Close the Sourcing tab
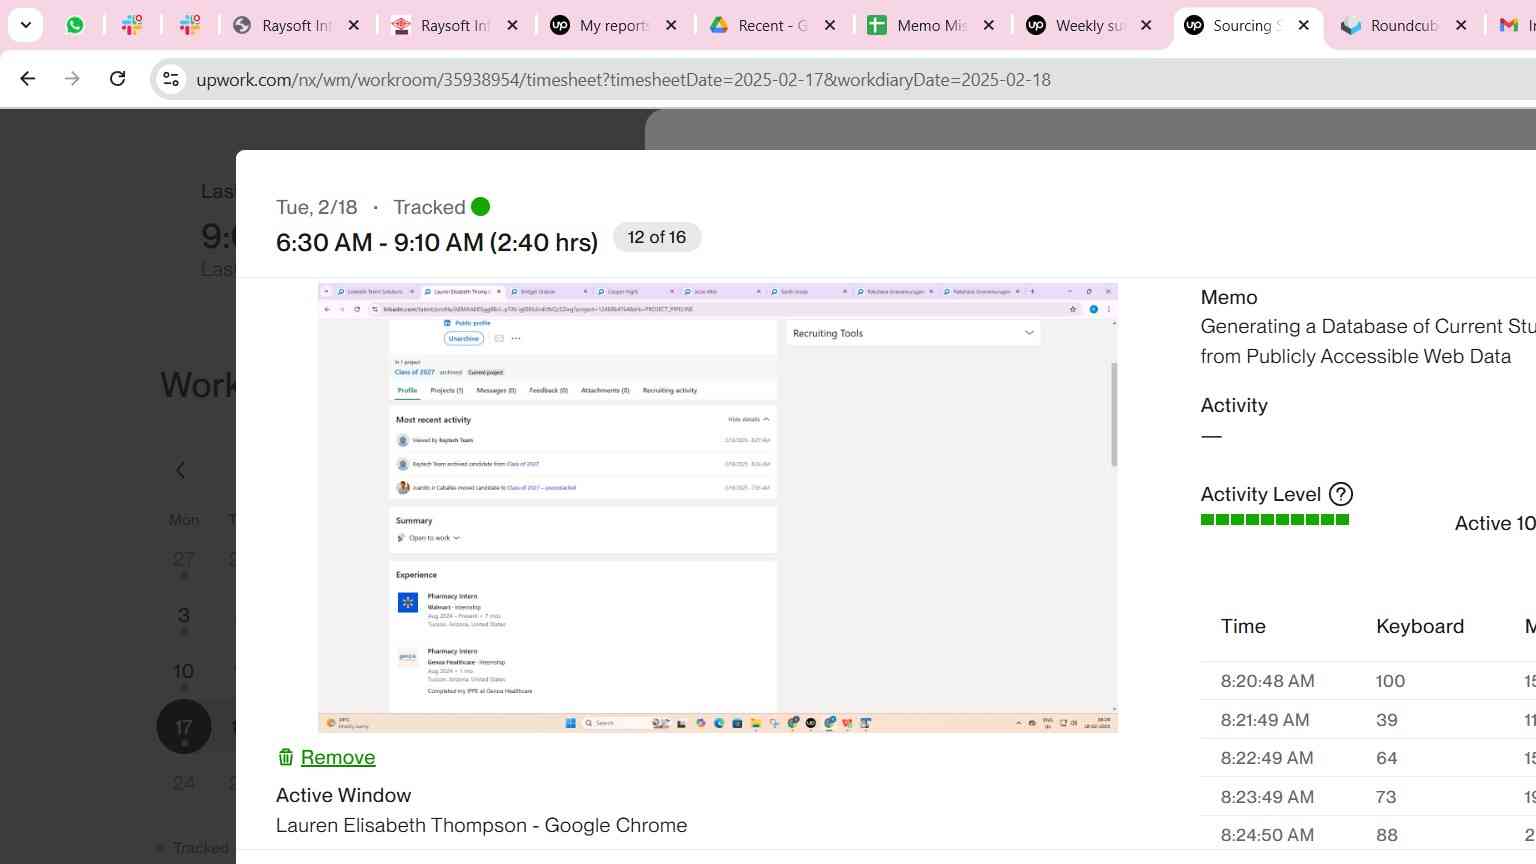Viewport: 1536px width, 864px height. click(1303, 25)
